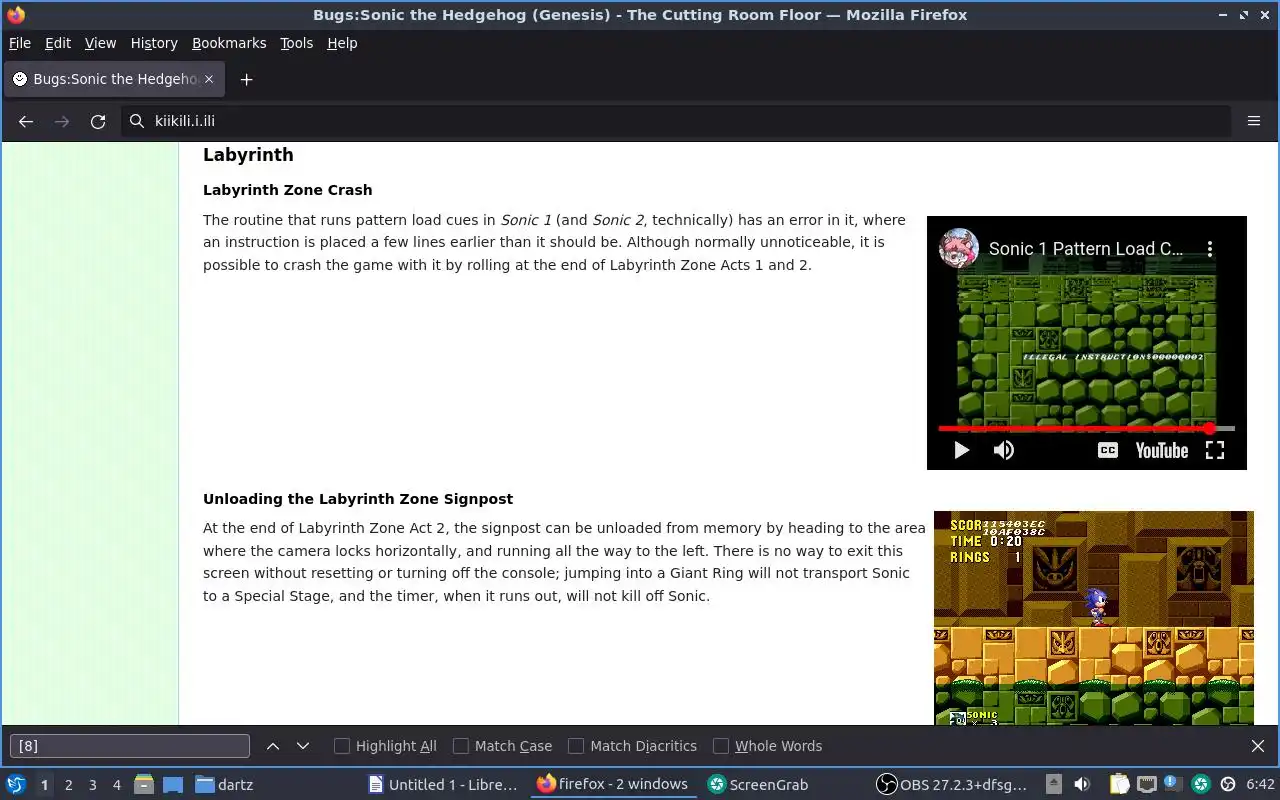This screenshot has width=1280, height=800.
Task: Open the Bookmarks menu
Action: tap(229, 43)
